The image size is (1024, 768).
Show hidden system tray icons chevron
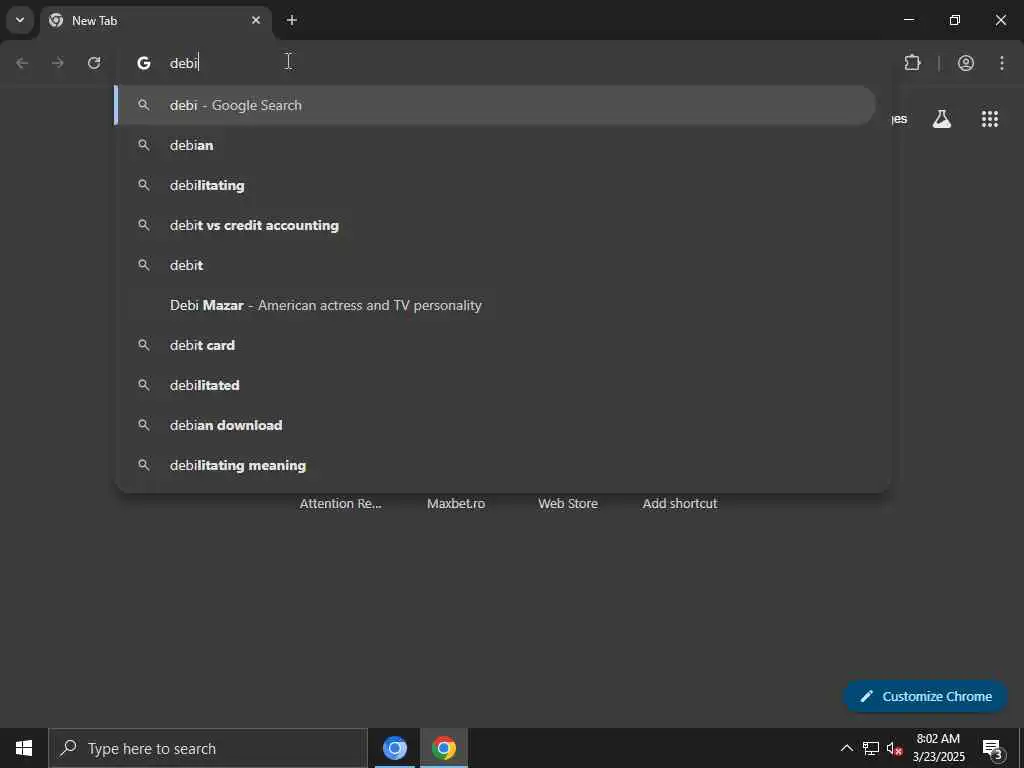point(846,748)
